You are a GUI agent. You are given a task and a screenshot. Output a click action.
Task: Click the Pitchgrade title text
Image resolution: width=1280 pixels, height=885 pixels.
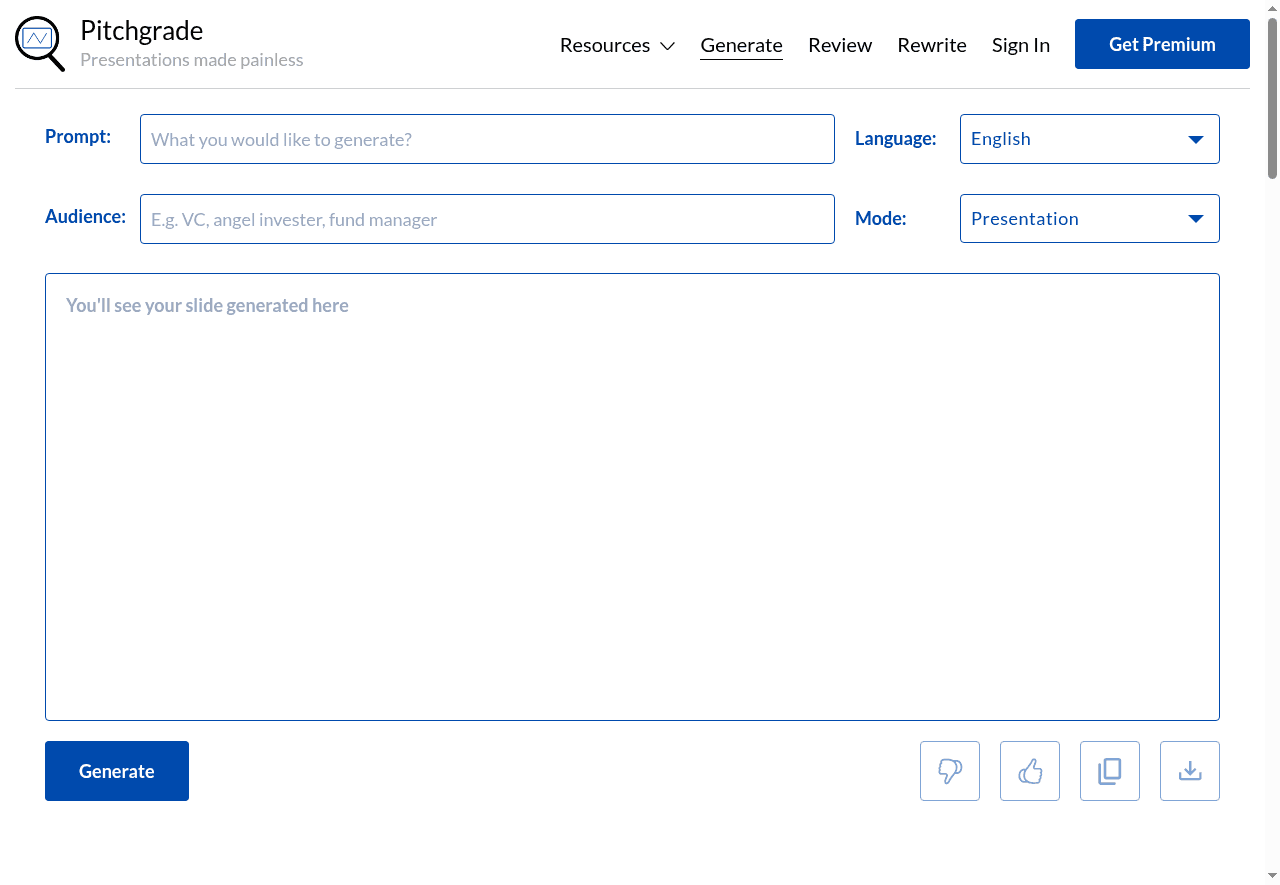click(141, 31)
